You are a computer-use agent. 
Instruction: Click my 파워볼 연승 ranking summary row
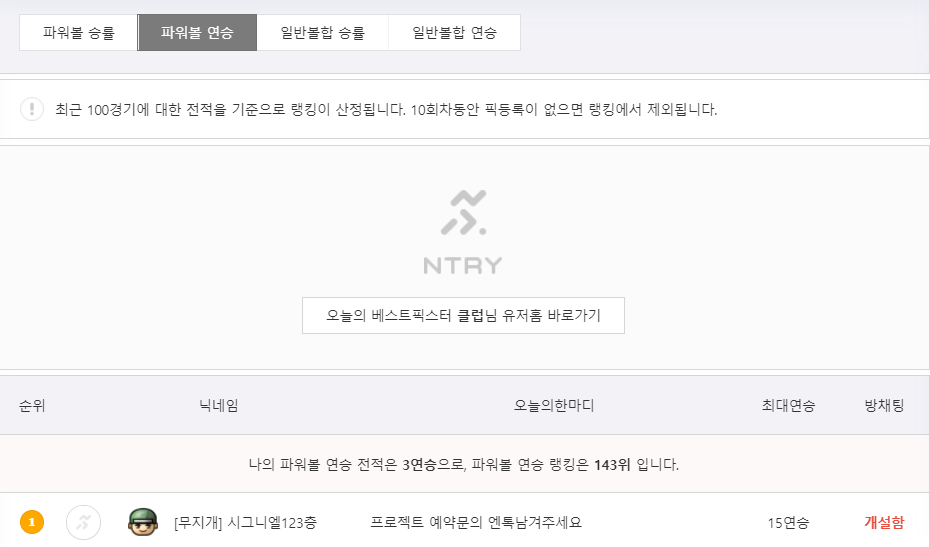(464, 464)
